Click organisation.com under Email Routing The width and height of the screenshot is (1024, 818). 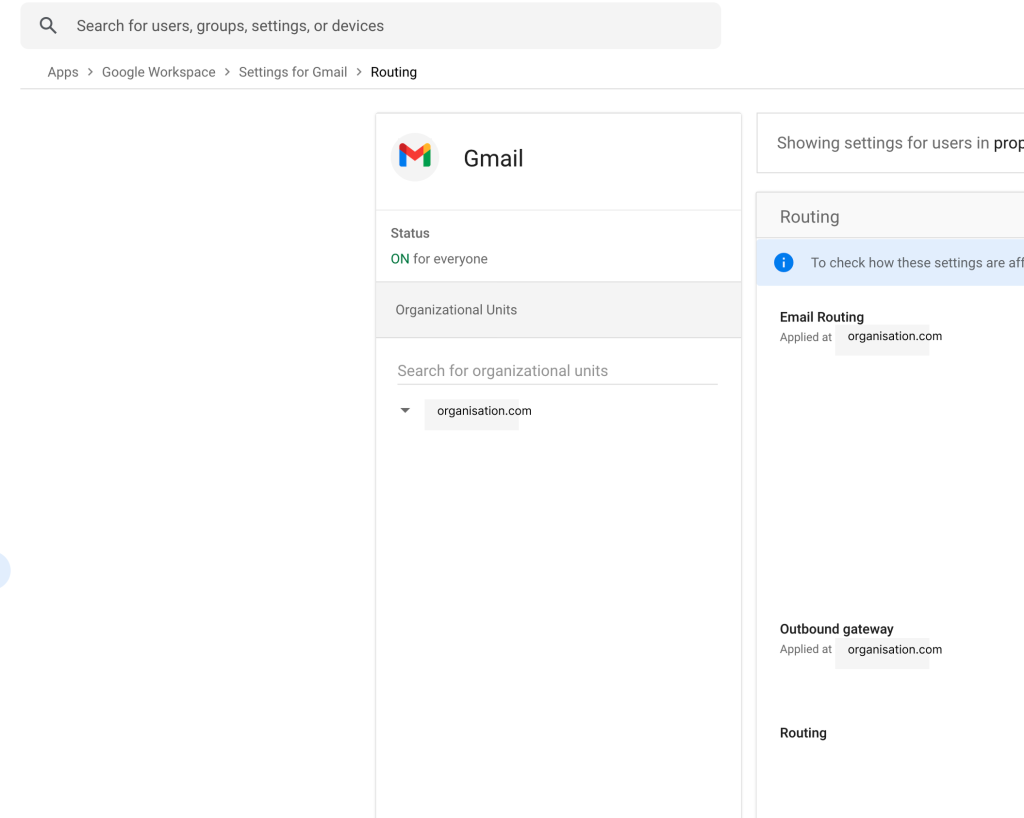[x=895, y=336]
